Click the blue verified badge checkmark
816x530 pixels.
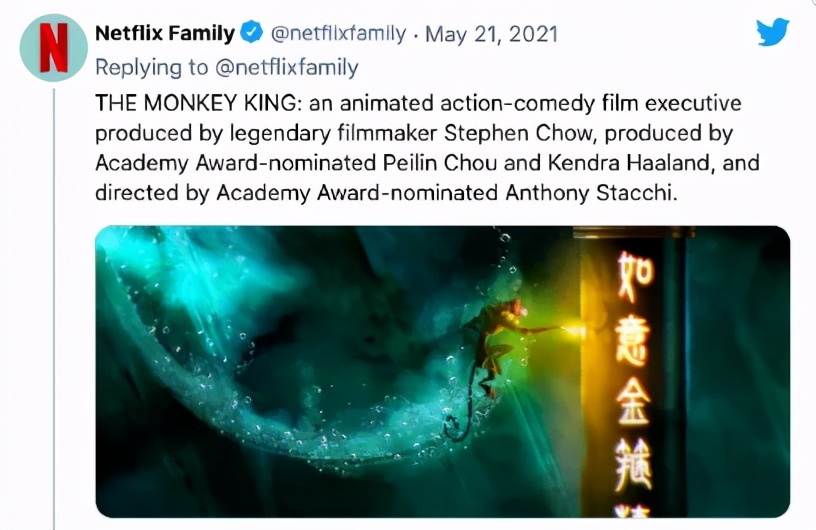click(253, 33)
